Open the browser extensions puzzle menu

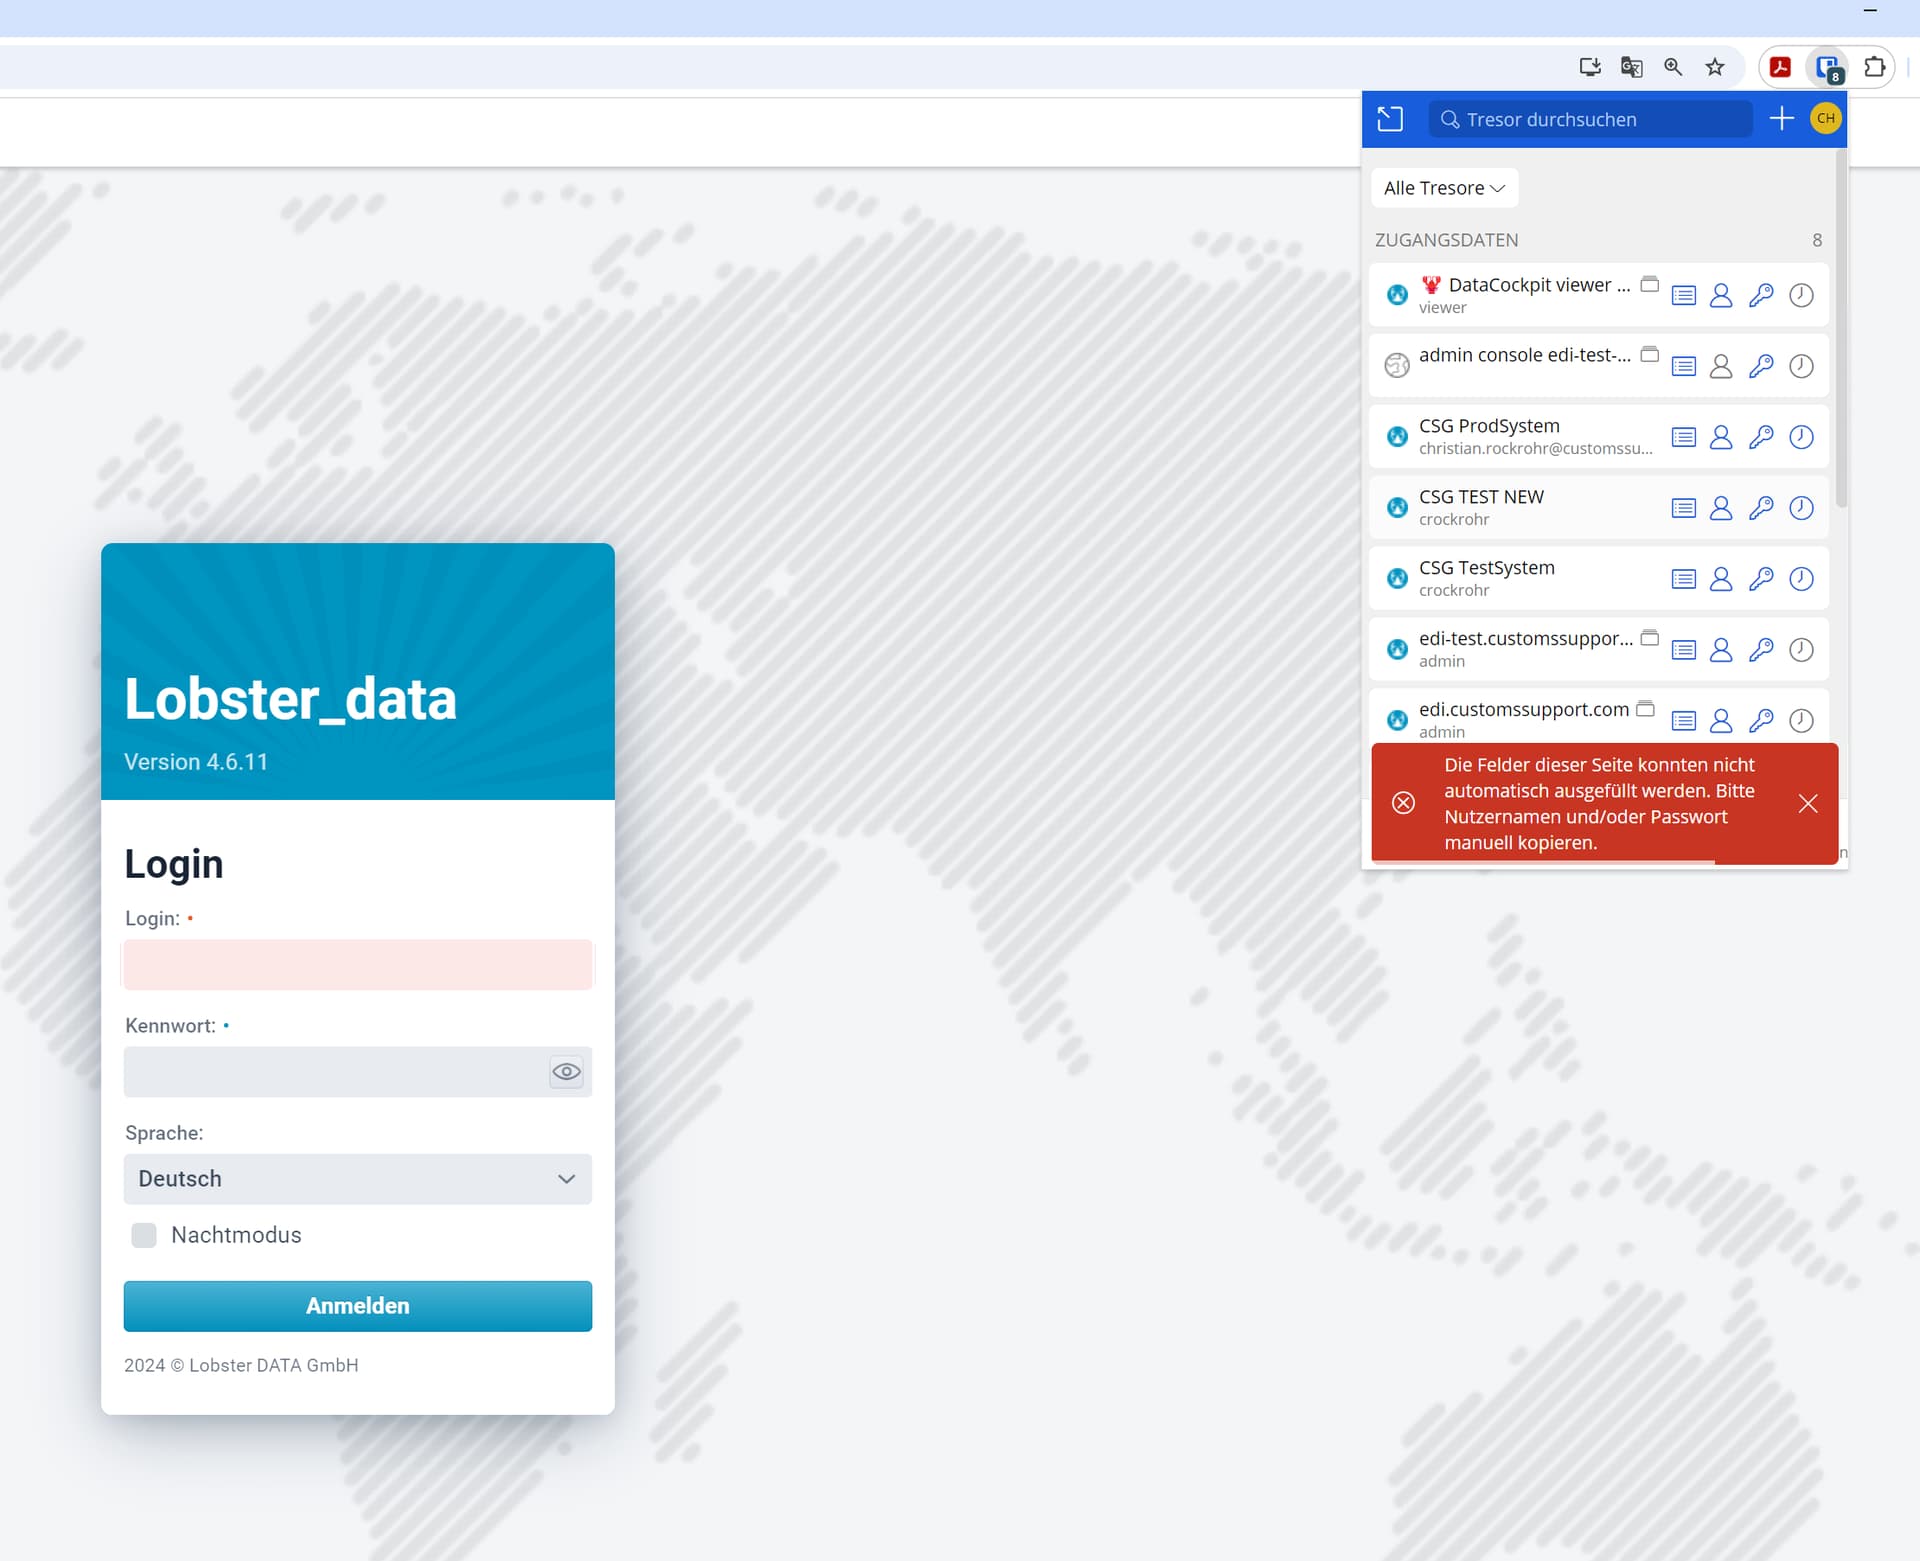coord(1875,68)
